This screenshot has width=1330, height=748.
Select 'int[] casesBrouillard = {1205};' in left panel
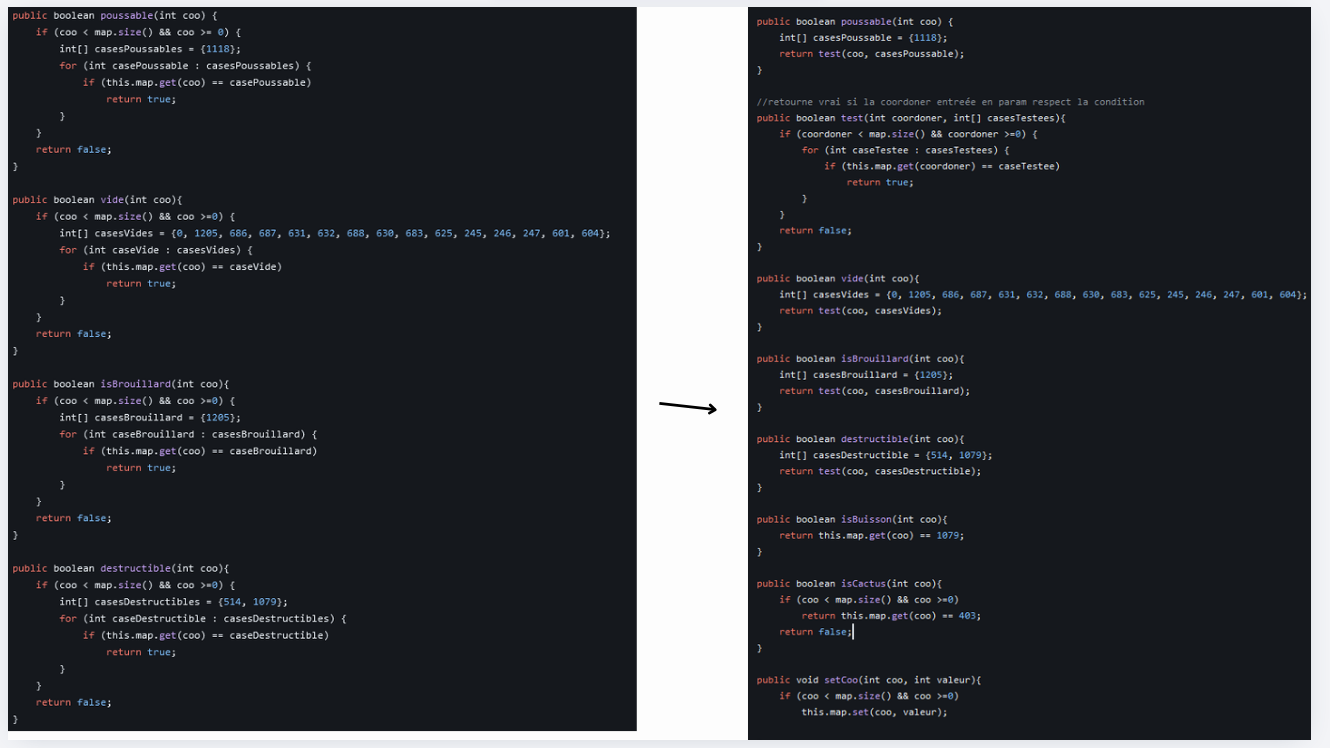(x=150, y=417)
